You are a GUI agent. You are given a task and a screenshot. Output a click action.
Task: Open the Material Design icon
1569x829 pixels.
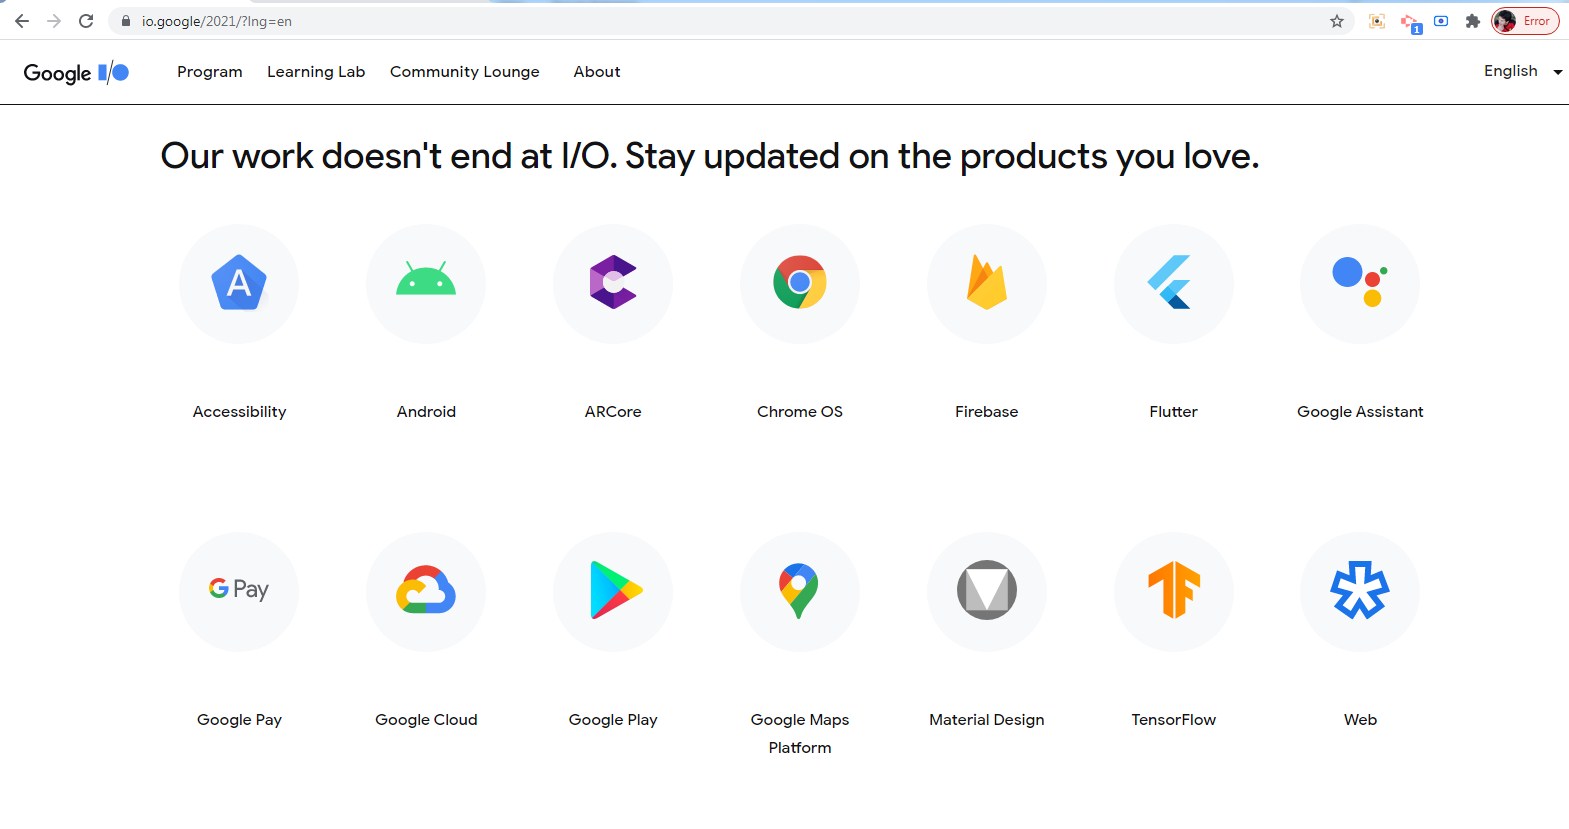click(x=987, y=592)
